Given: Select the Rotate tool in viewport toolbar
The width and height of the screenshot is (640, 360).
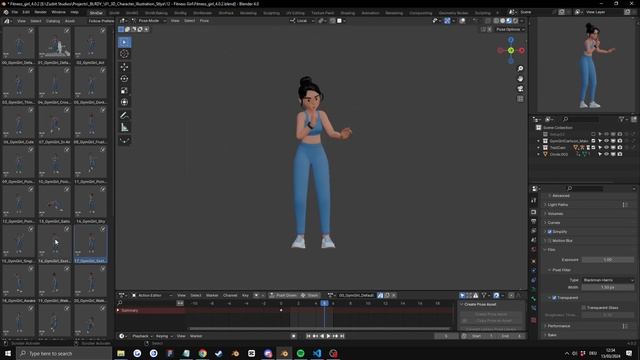Looking at the screenshot, I should [124, 78].
